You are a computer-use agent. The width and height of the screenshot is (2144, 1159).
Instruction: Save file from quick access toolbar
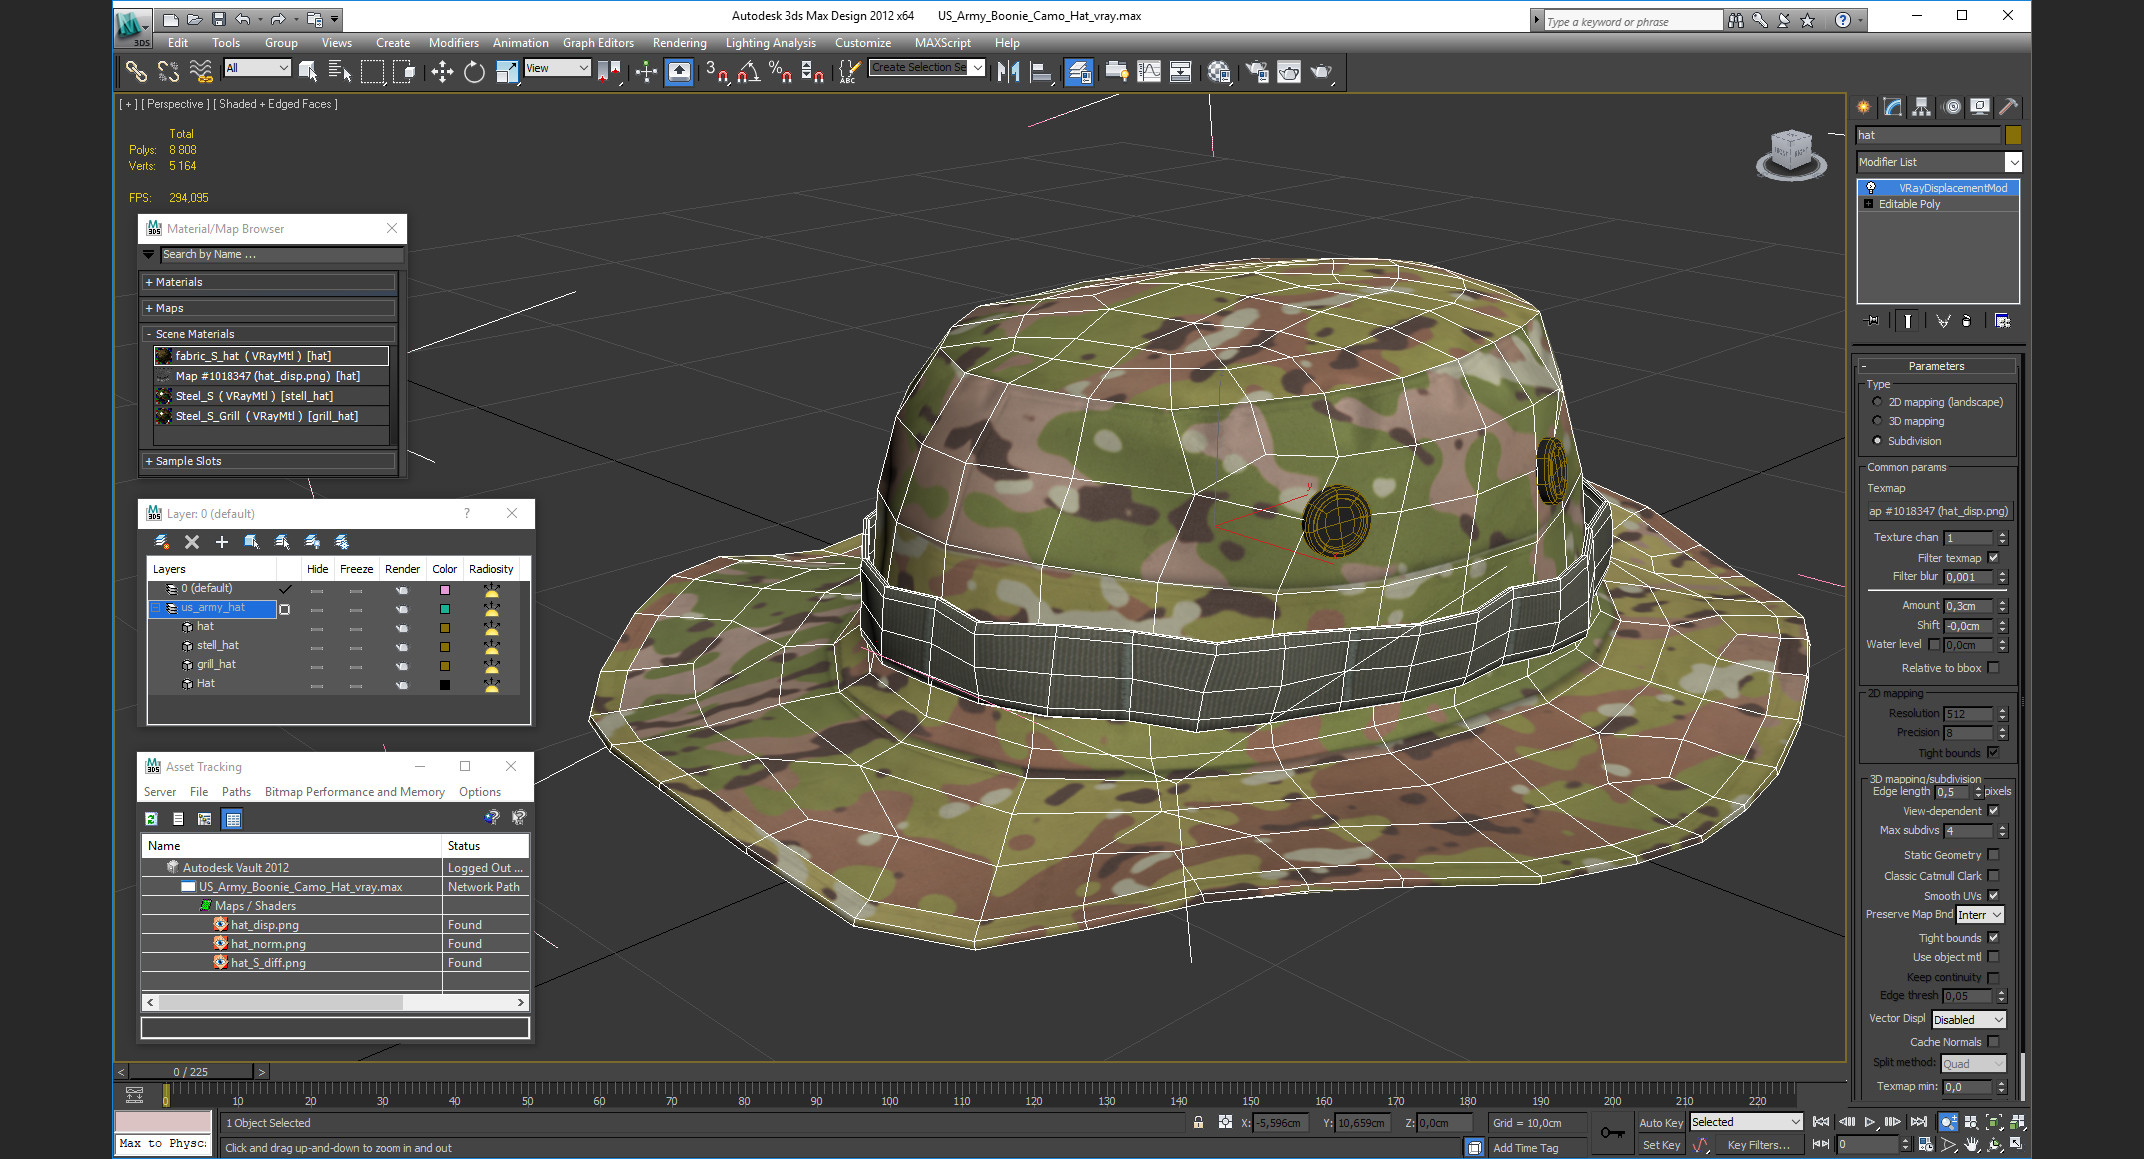(x=219, y=19)
